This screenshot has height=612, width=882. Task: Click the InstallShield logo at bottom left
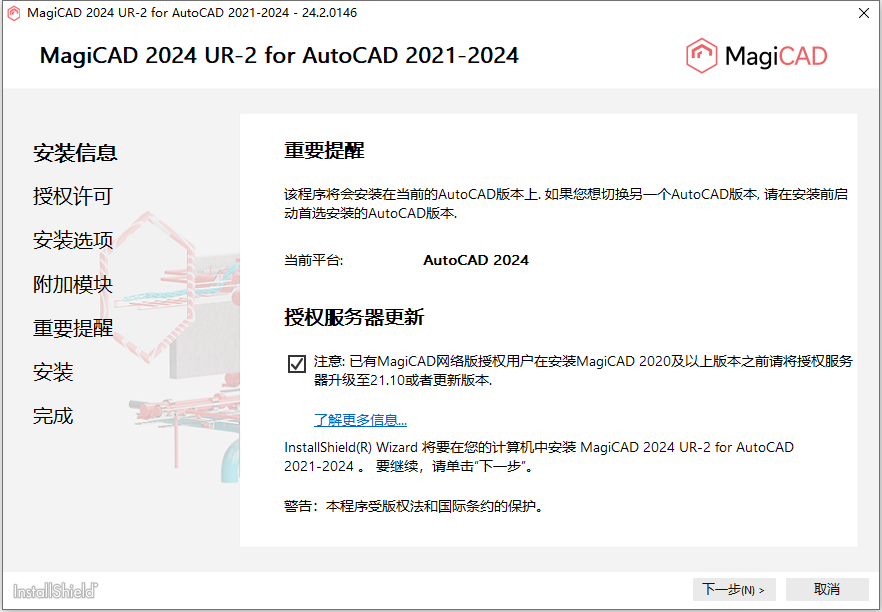55,591
